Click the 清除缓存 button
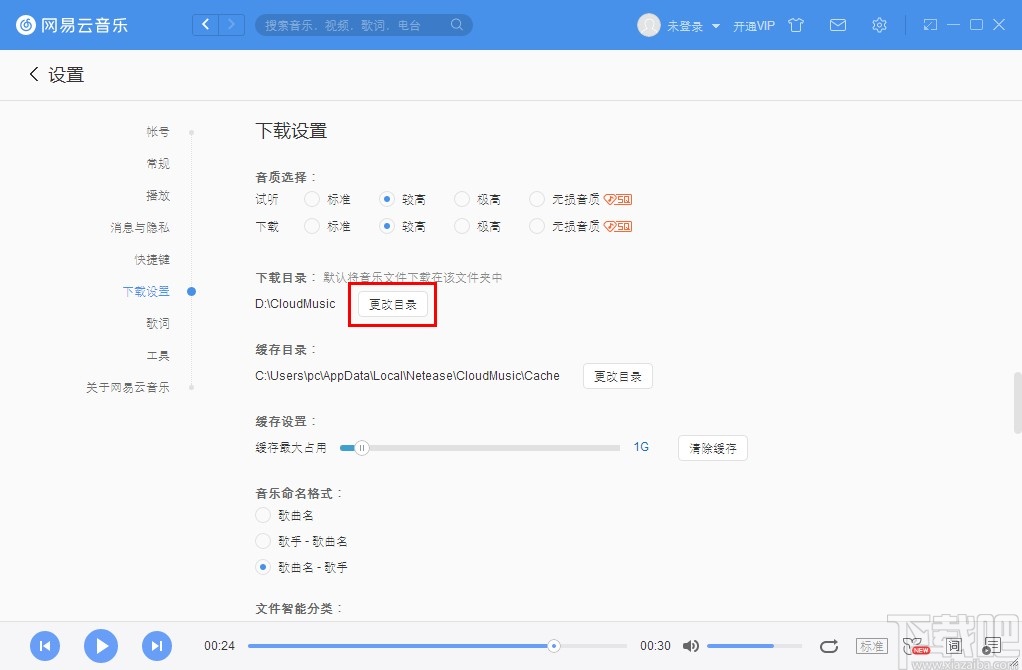 712,448
